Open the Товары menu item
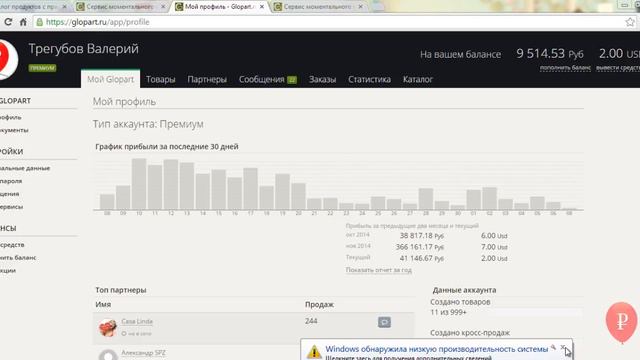The height and width of the screenshot is (360, 640). click(x=160, y=79)
